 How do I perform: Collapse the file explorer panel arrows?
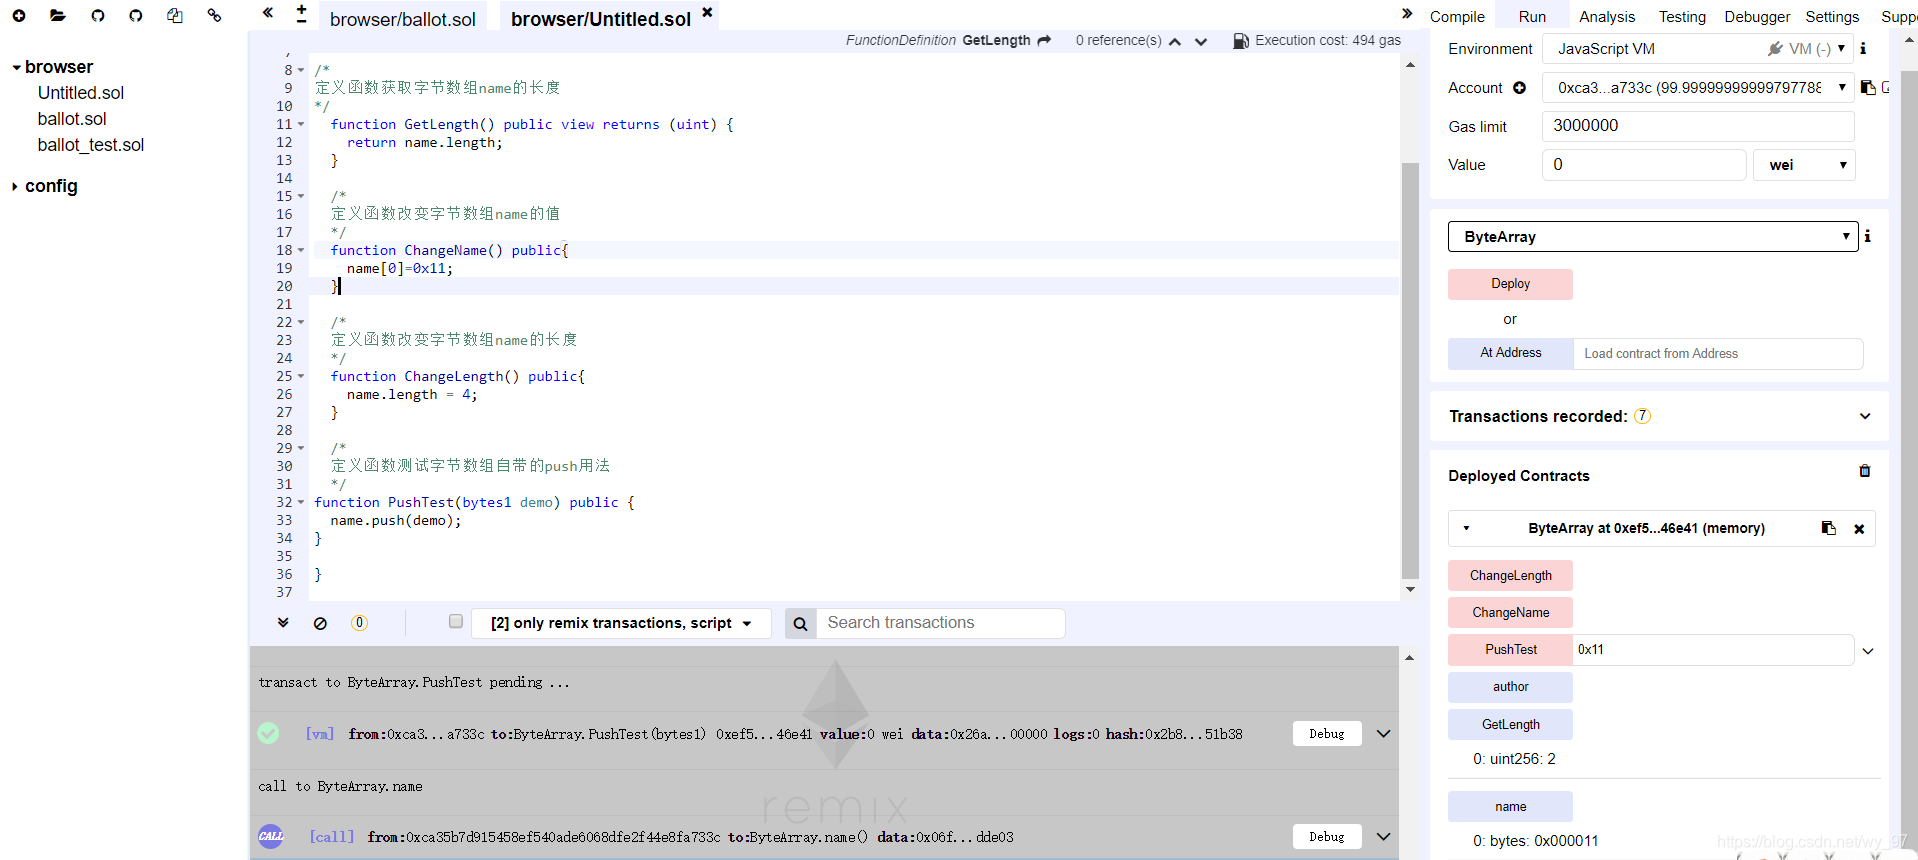[x=268, y=13]
